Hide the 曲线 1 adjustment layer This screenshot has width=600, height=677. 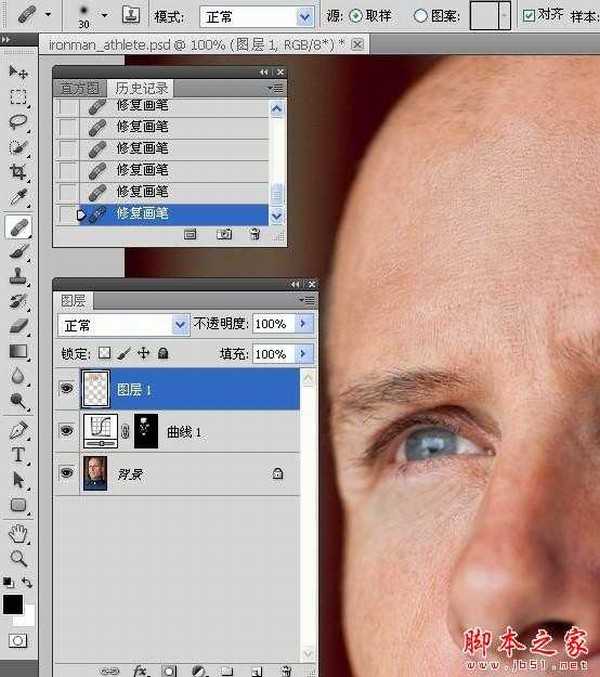(67, 431)
